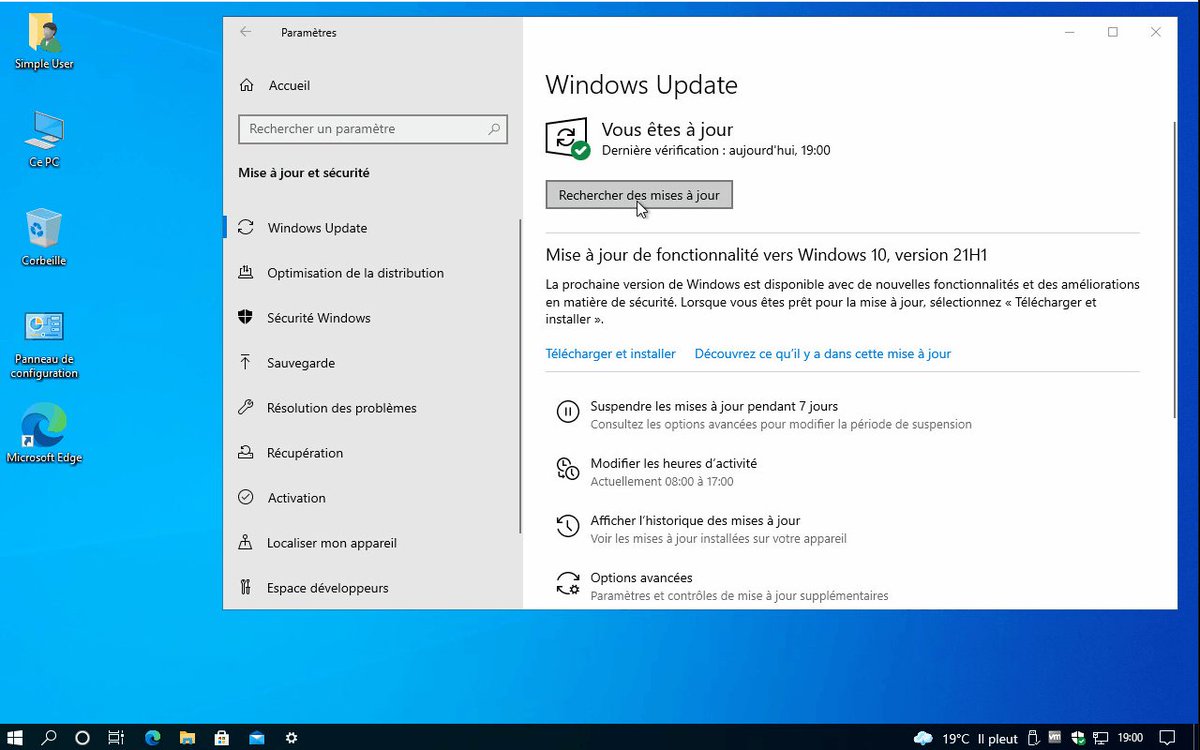This screenshot has height=750, width=1200.
Task: Open File Explorer from the taskbar
Action: (x=187, y=738)
